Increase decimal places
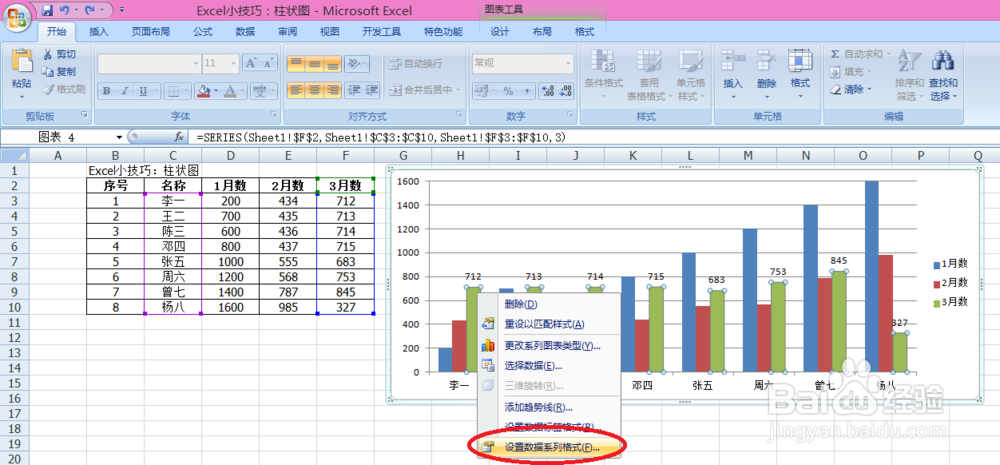This screenshot has height=465, width=1000. tap(547, 91)
